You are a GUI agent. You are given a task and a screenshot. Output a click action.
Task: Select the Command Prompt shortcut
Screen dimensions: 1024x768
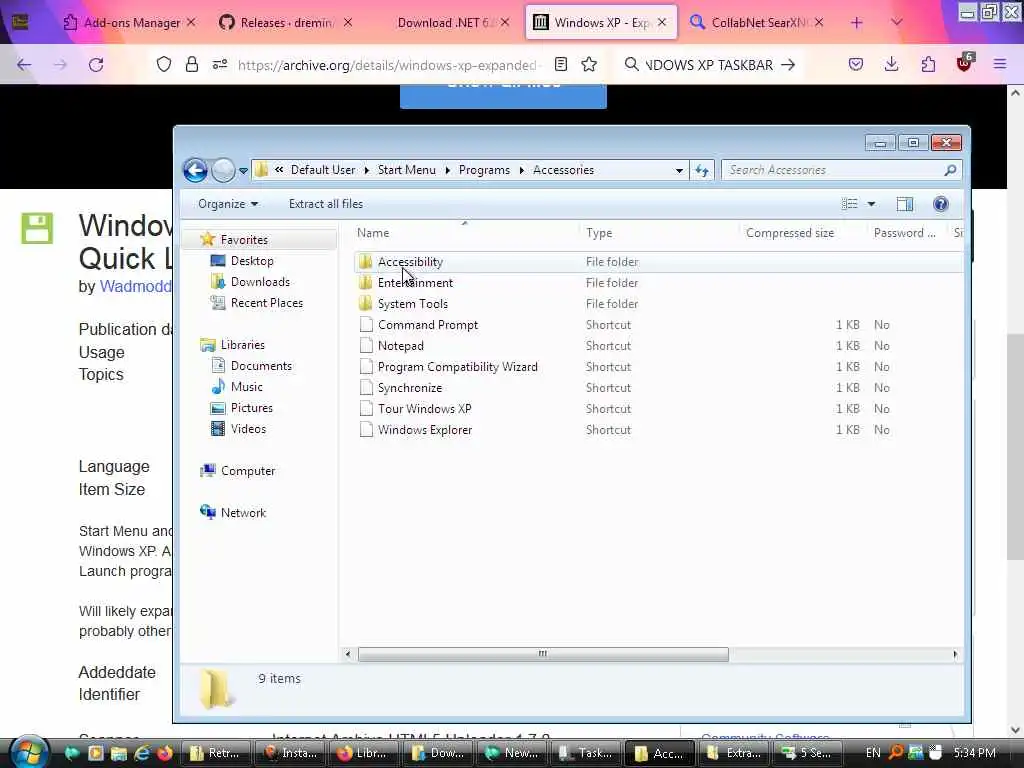pos(428,325)
